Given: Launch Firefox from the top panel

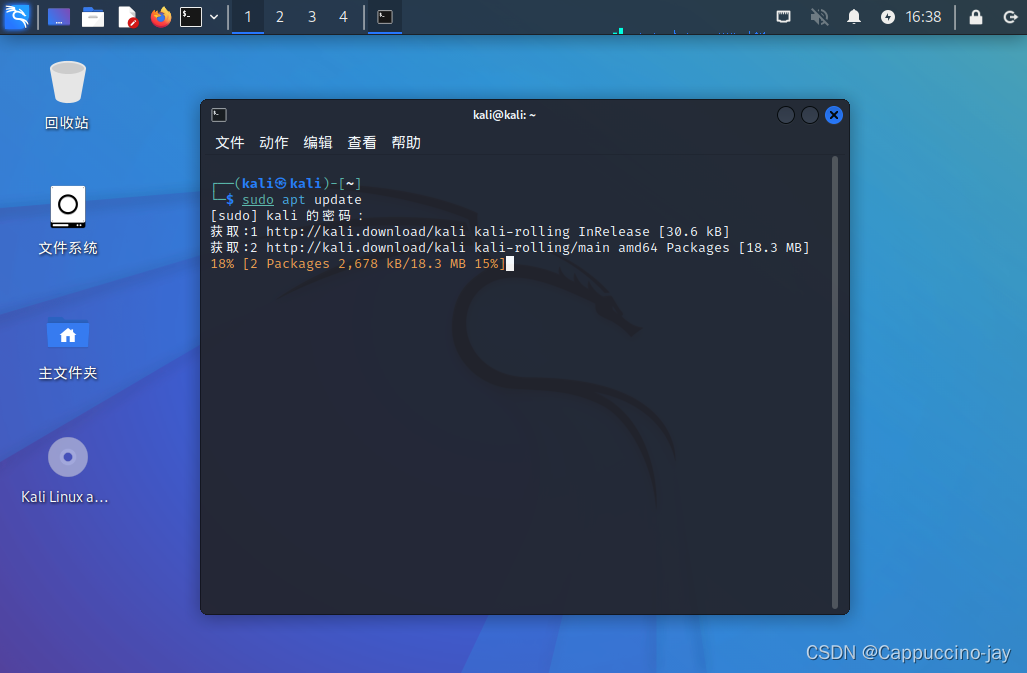Looking at the screenshot, I should pos(160,16).
